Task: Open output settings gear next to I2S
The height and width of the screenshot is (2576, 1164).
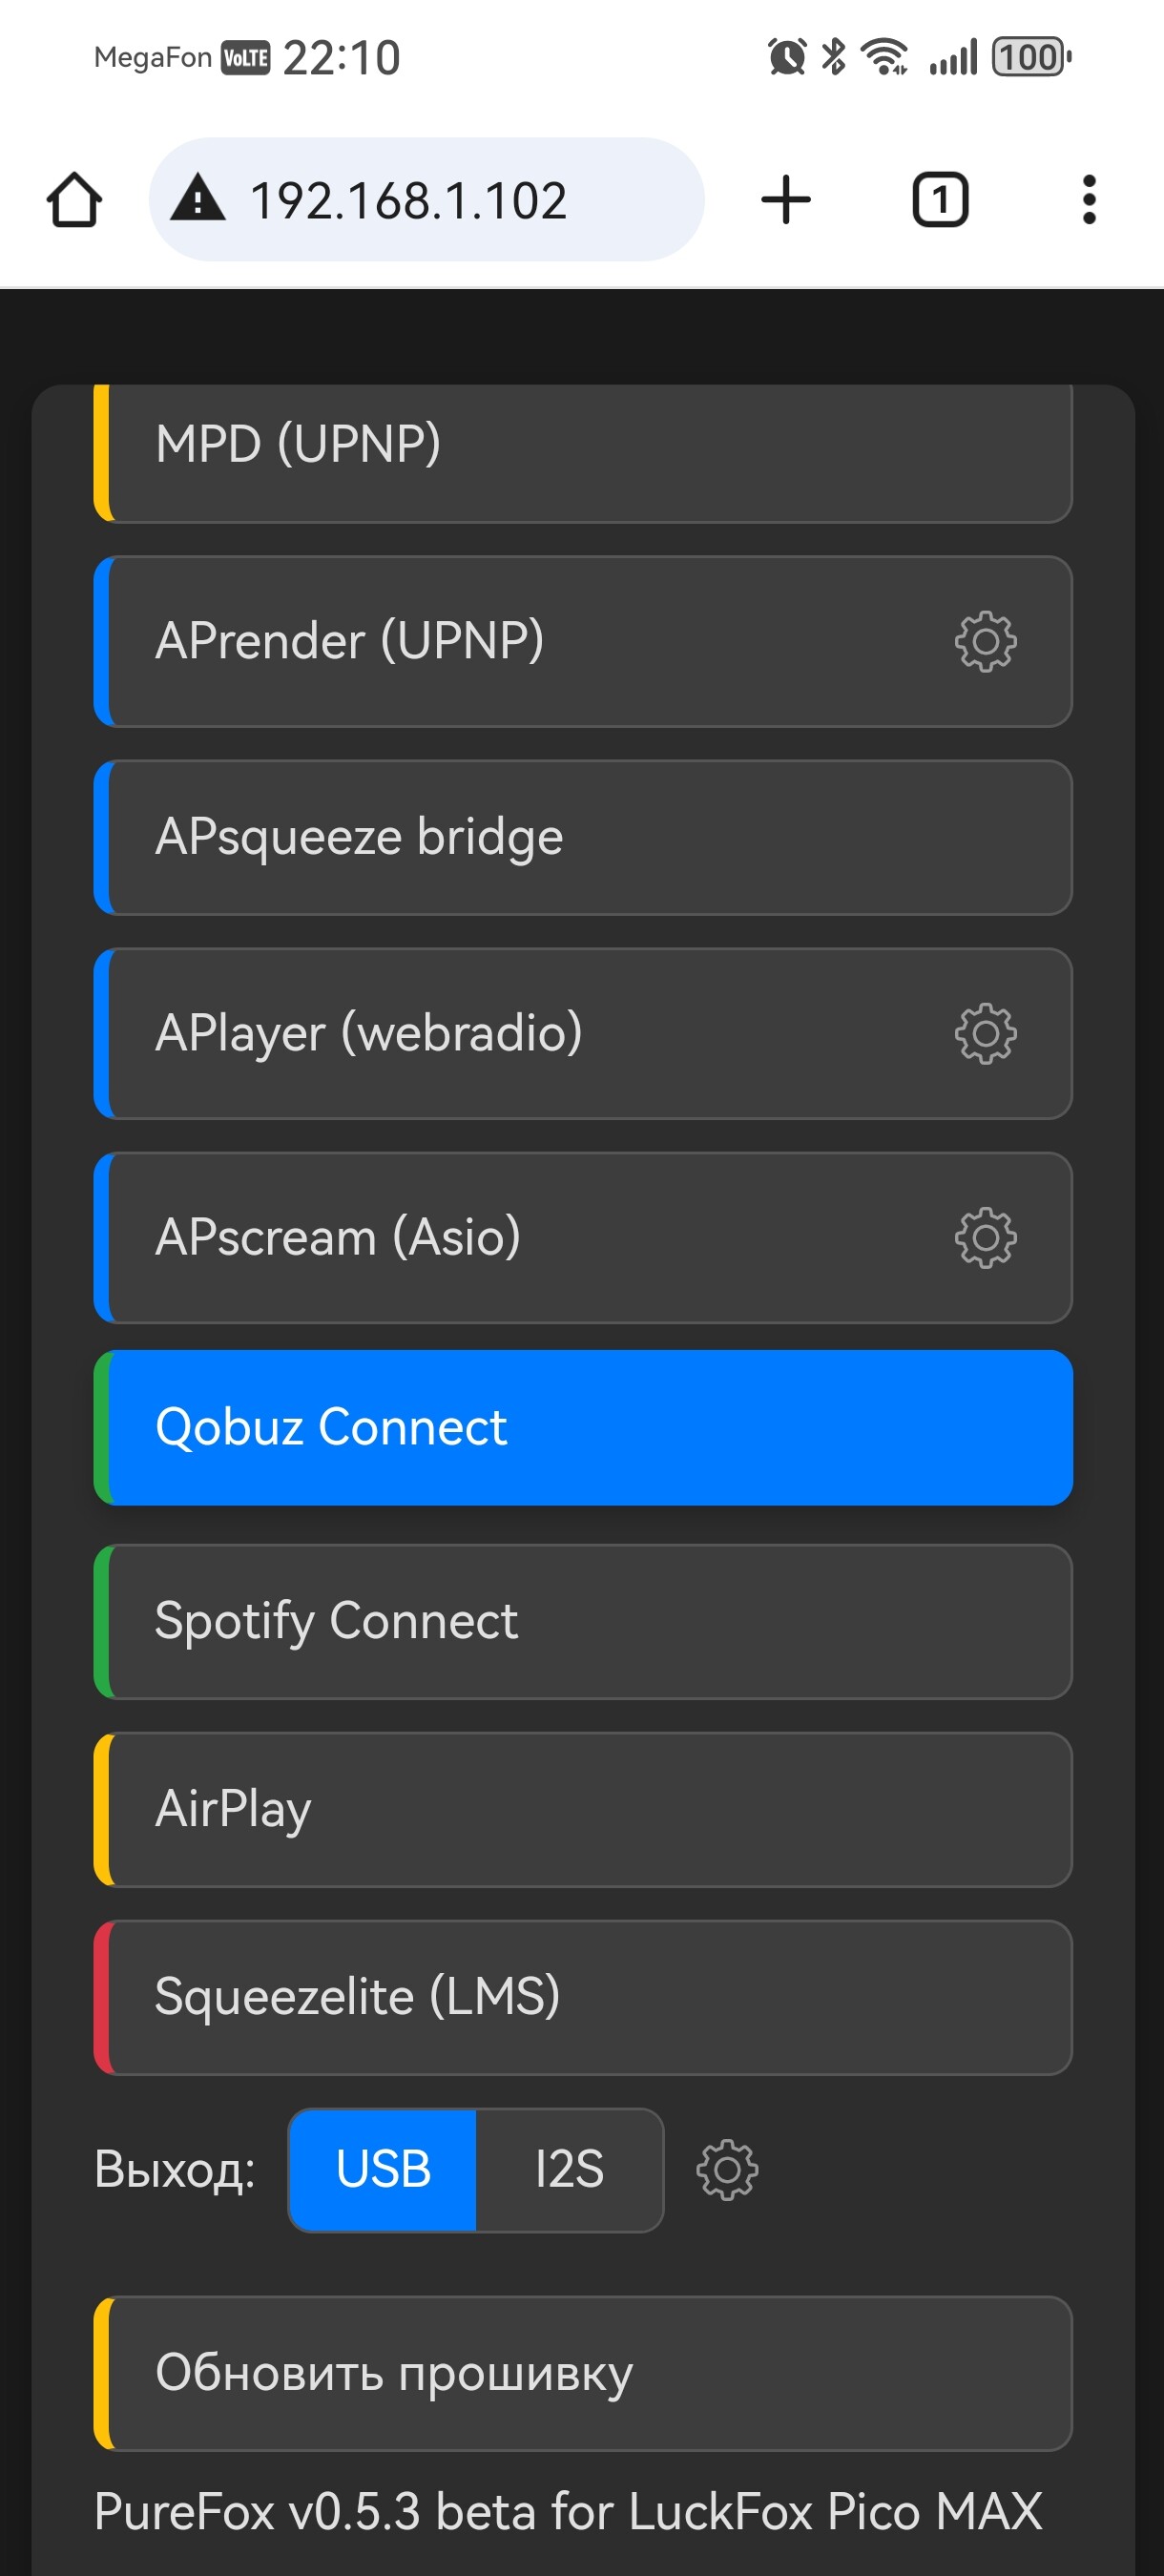Action: pos(727,2169)
